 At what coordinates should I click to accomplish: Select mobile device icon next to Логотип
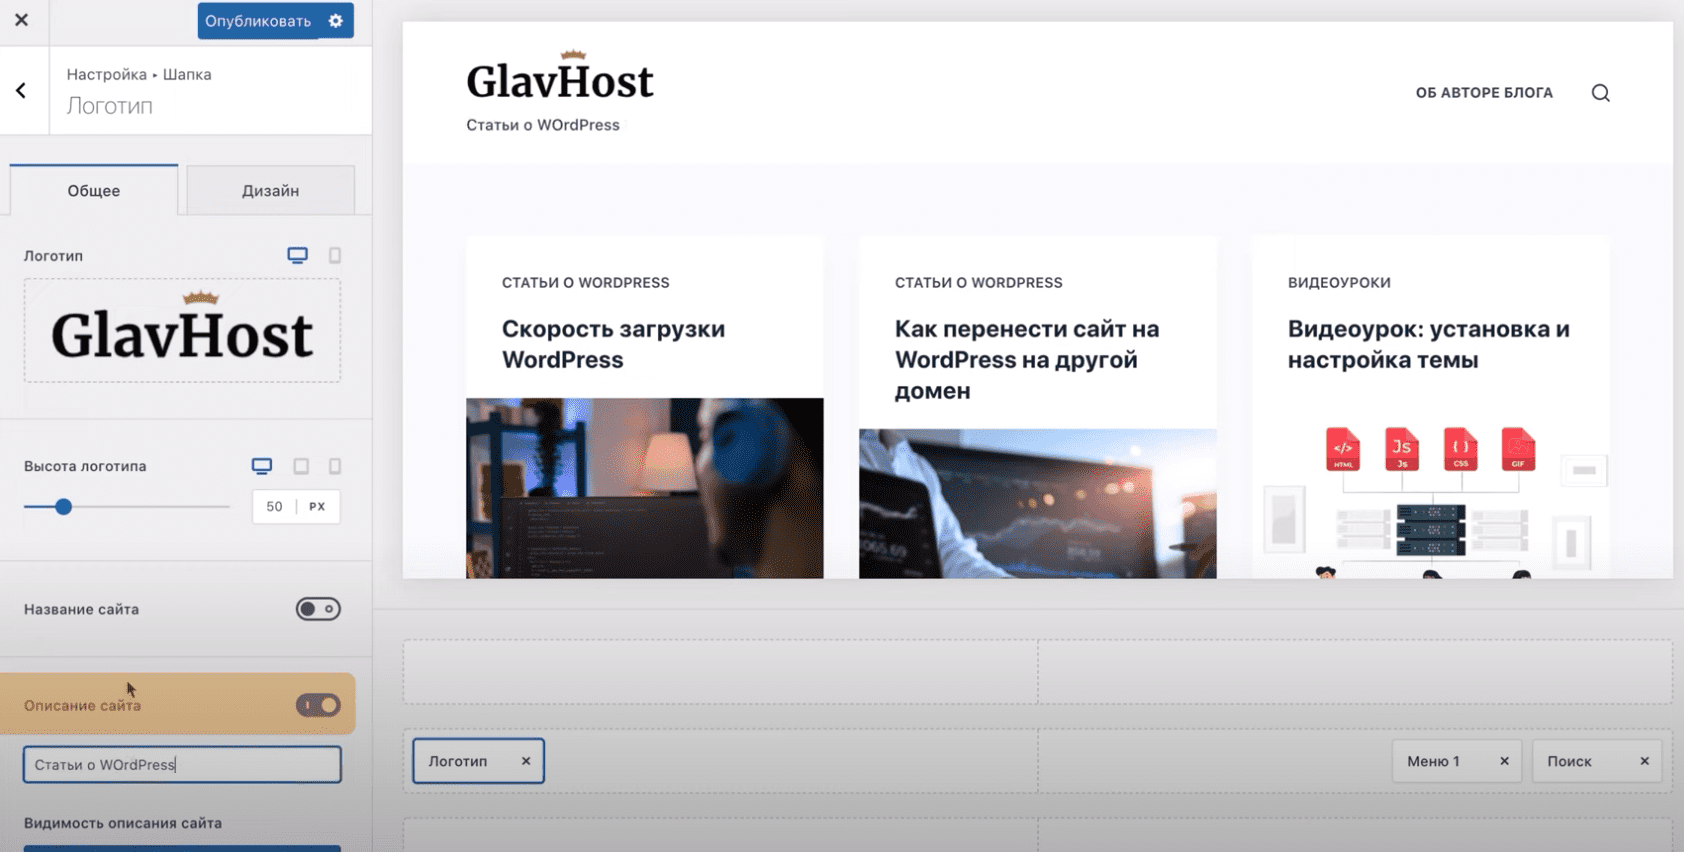(335, 255)
